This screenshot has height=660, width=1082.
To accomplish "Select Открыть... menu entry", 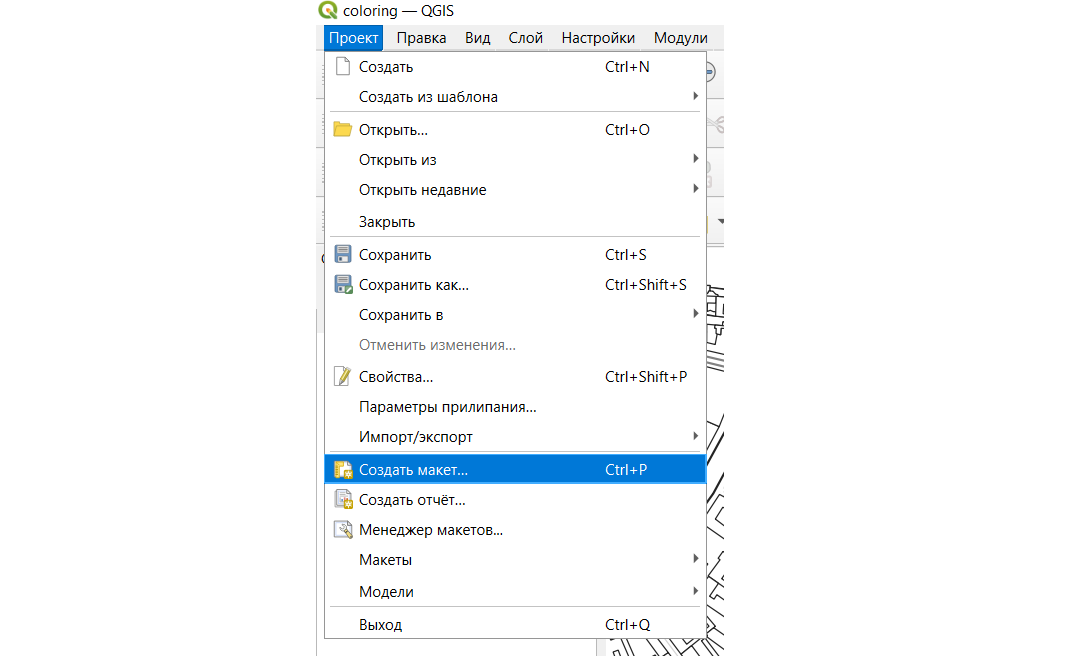I will (515, 130).
